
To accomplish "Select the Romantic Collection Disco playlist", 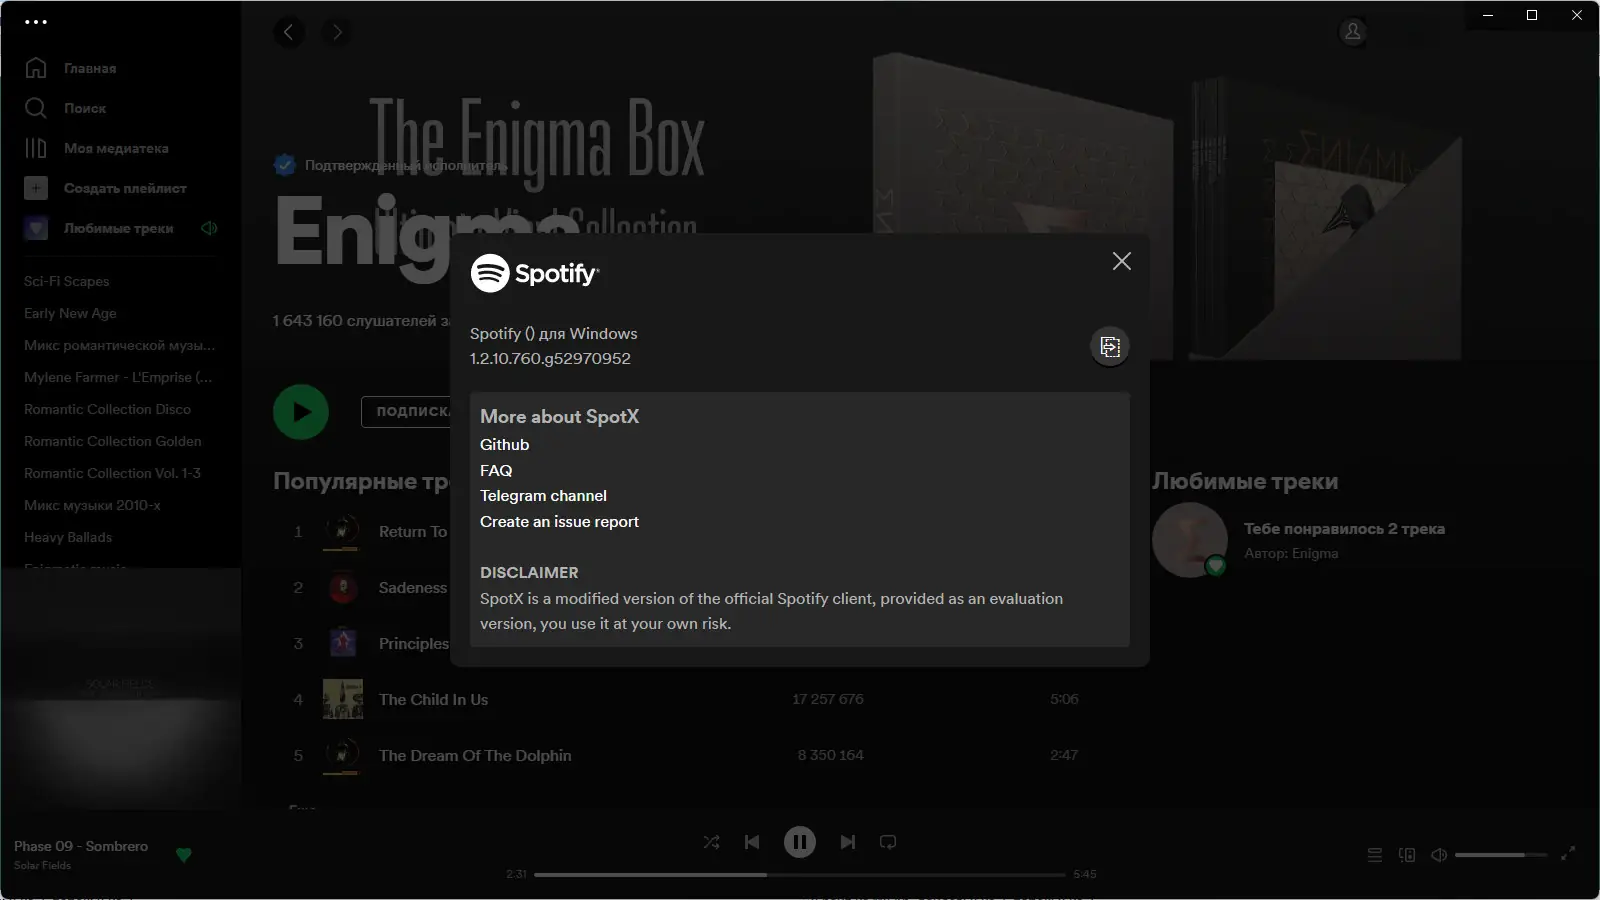I will [x=107, y=409].
